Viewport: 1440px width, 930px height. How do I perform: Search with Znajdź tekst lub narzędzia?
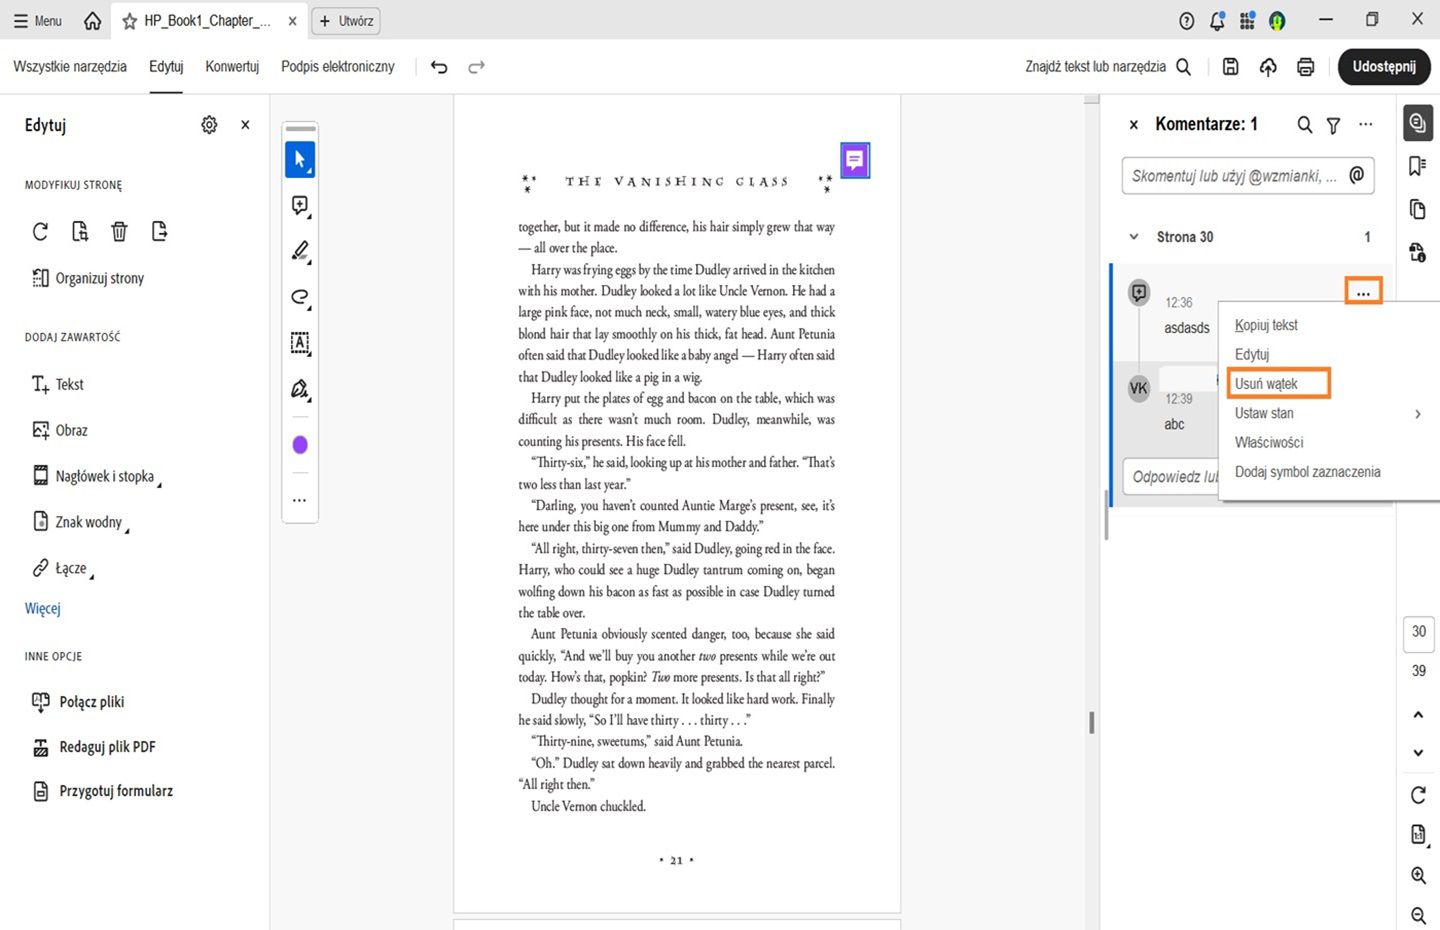(x=1108, y=66)
